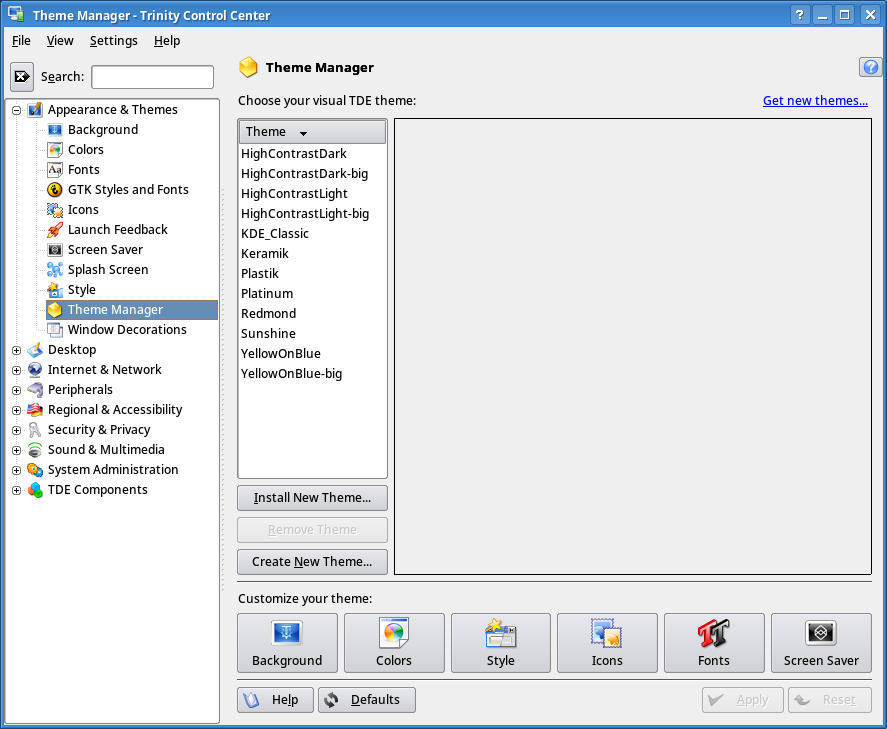Click the Window Decorations icon

[55, 330]
